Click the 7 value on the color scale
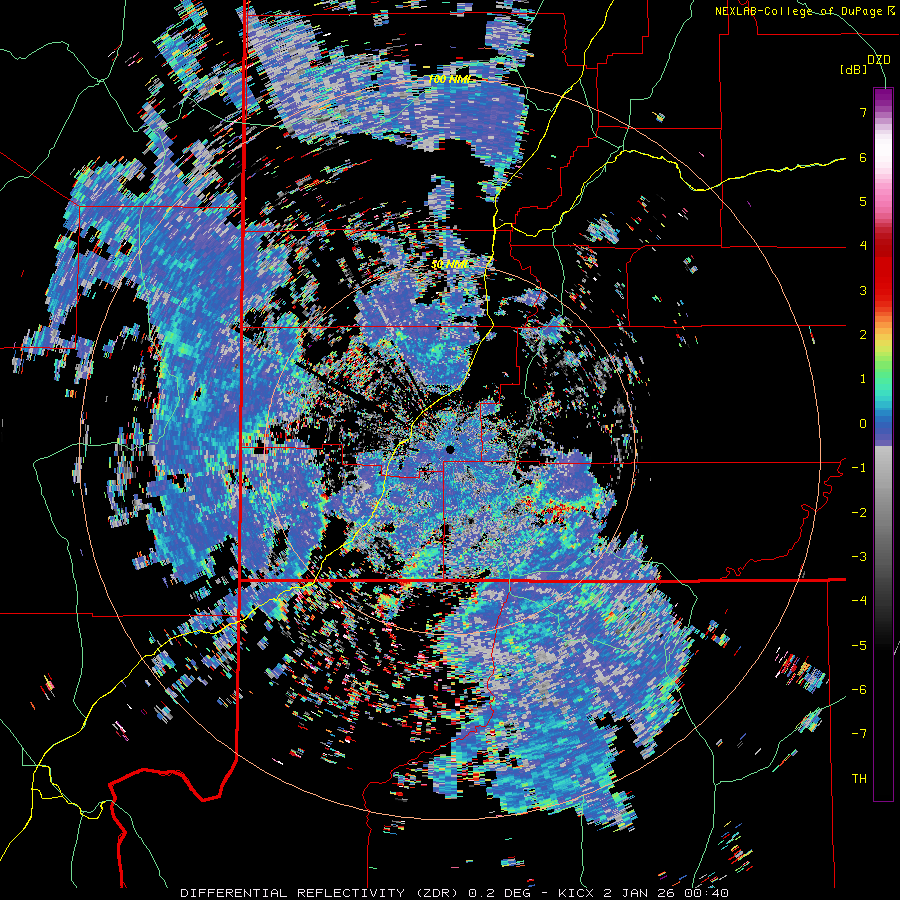The image size is (900, 900). coord(863,112)
